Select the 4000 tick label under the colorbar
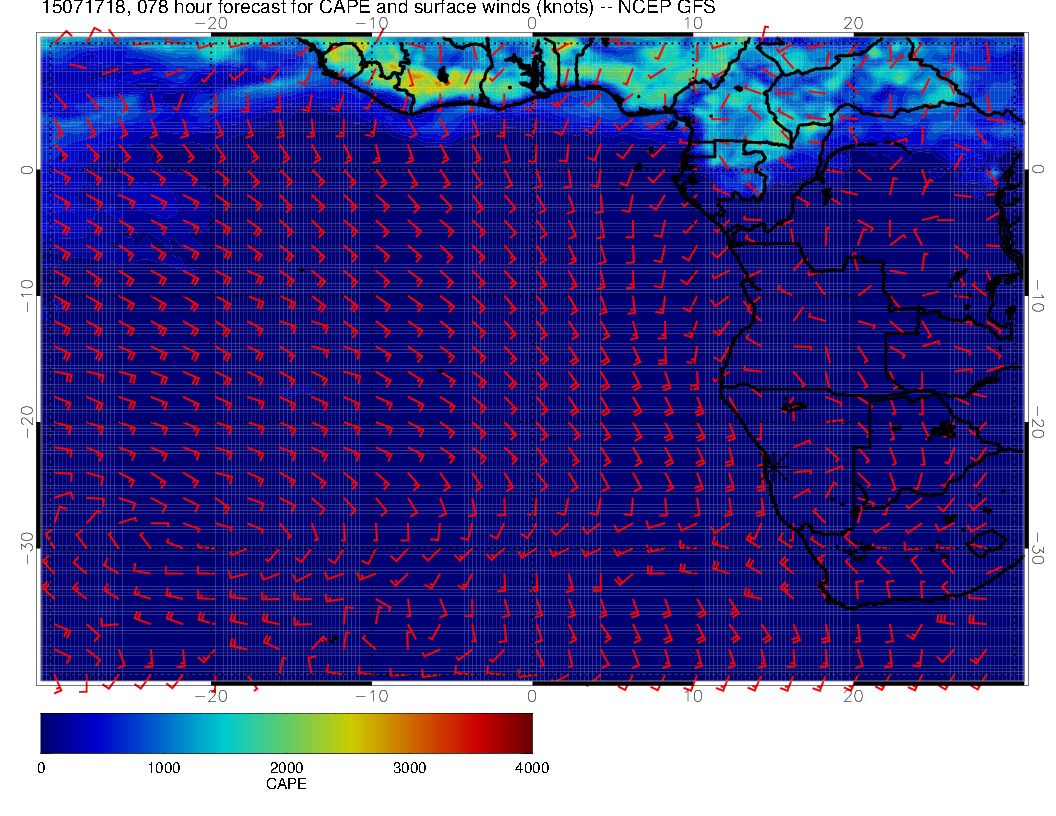The image size is (1056, 816). click(x=531, y=768)
